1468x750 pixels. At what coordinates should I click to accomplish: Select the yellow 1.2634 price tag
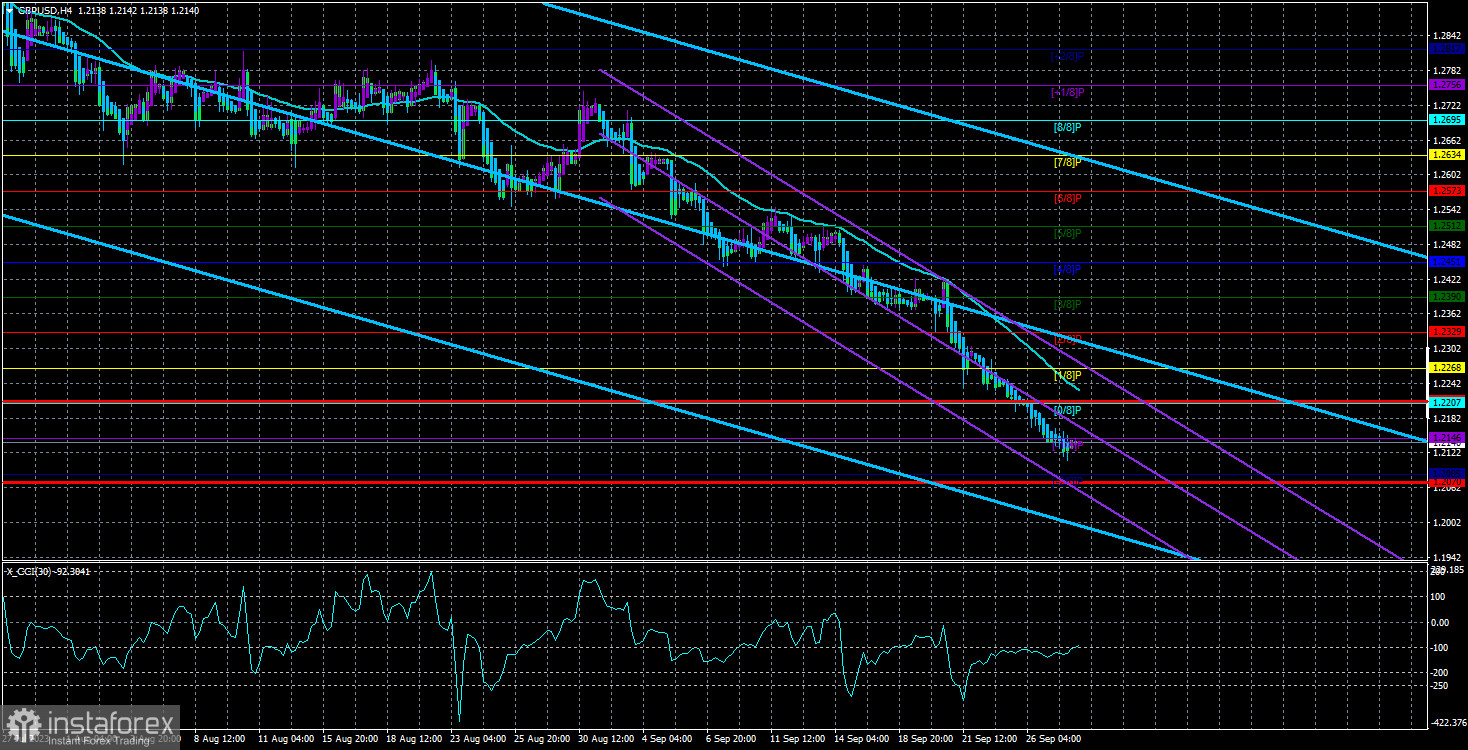point(1447,155)
